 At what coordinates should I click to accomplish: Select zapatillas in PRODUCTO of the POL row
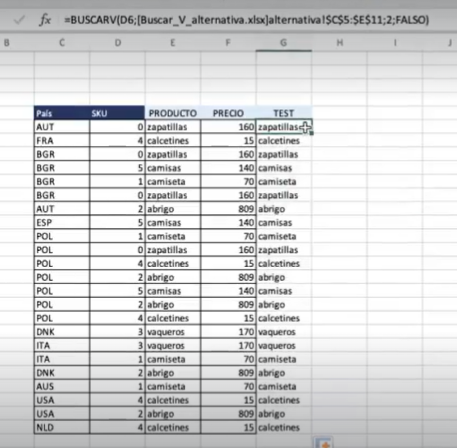173,250
